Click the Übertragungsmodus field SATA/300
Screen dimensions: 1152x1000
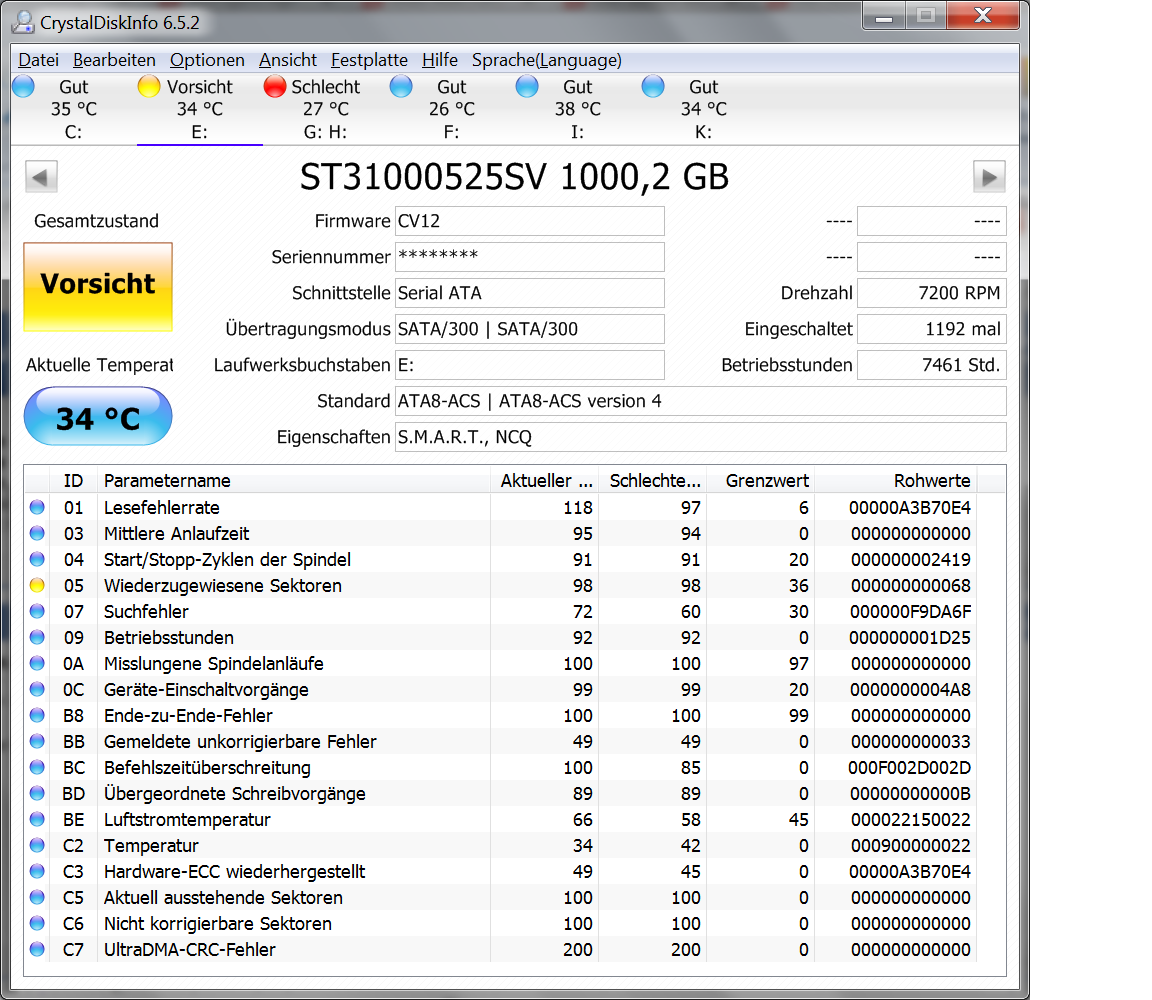[x=530, y=329]
